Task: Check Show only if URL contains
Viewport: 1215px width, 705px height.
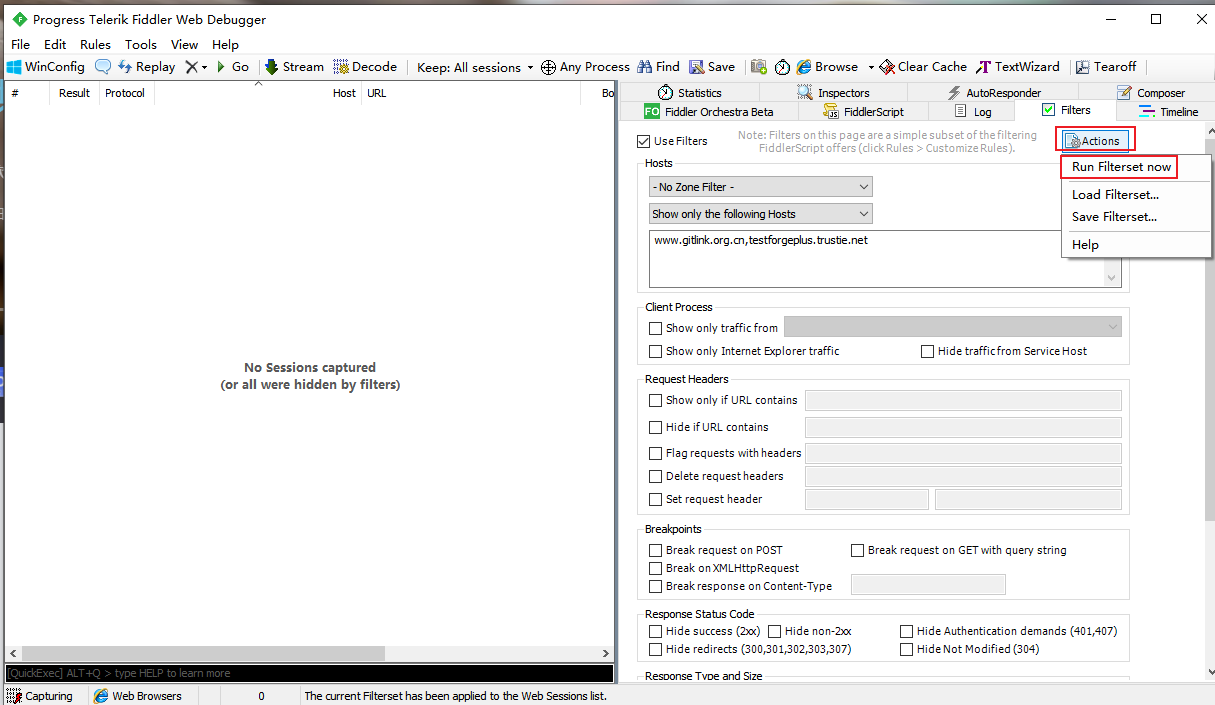Action: coord(656,400)
